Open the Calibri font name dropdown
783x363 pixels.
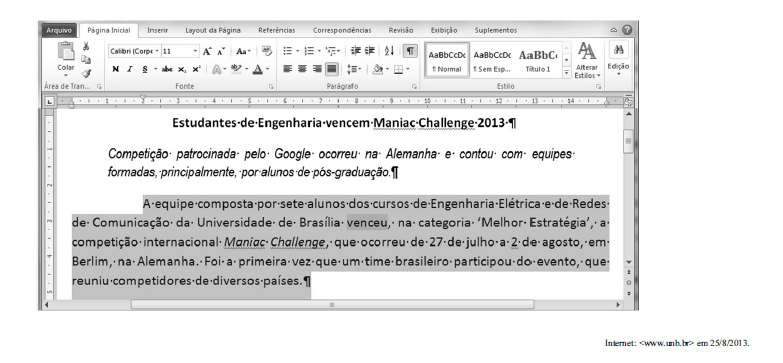[134, 51]
